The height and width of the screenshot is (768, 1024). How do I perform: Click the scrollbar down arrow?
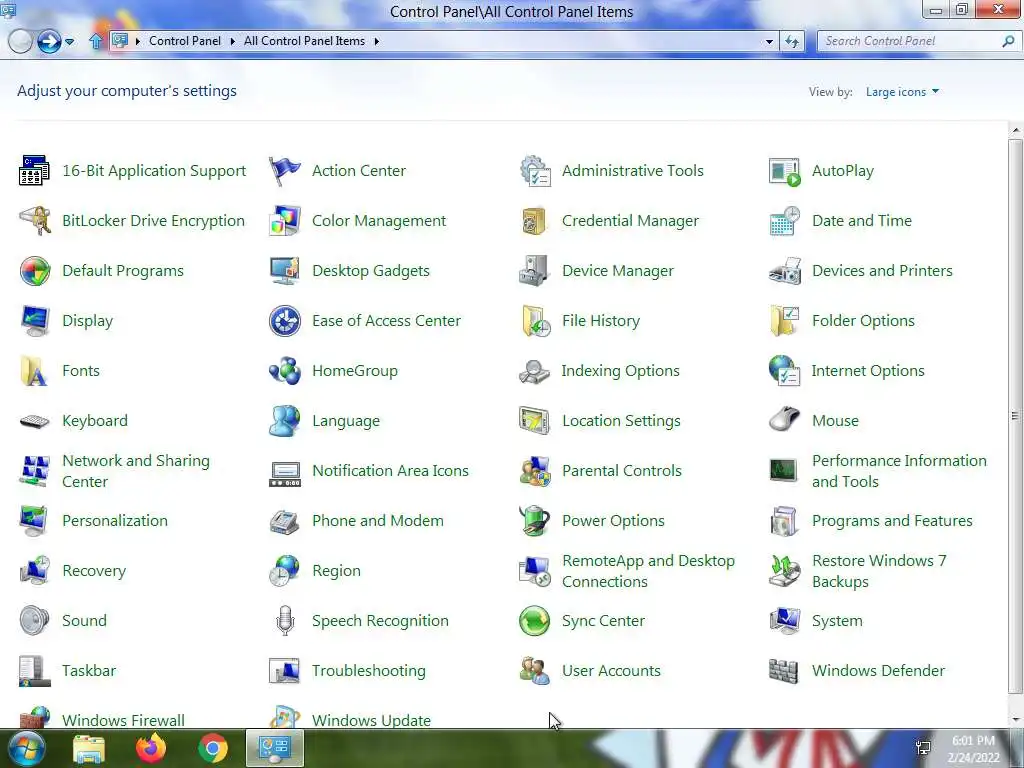1015,720
